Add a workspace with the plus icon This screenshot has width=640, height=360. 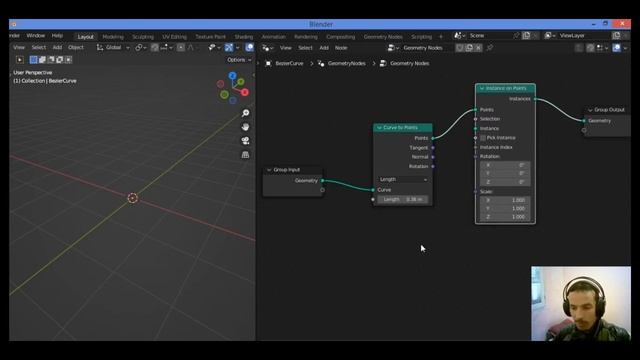440,37
